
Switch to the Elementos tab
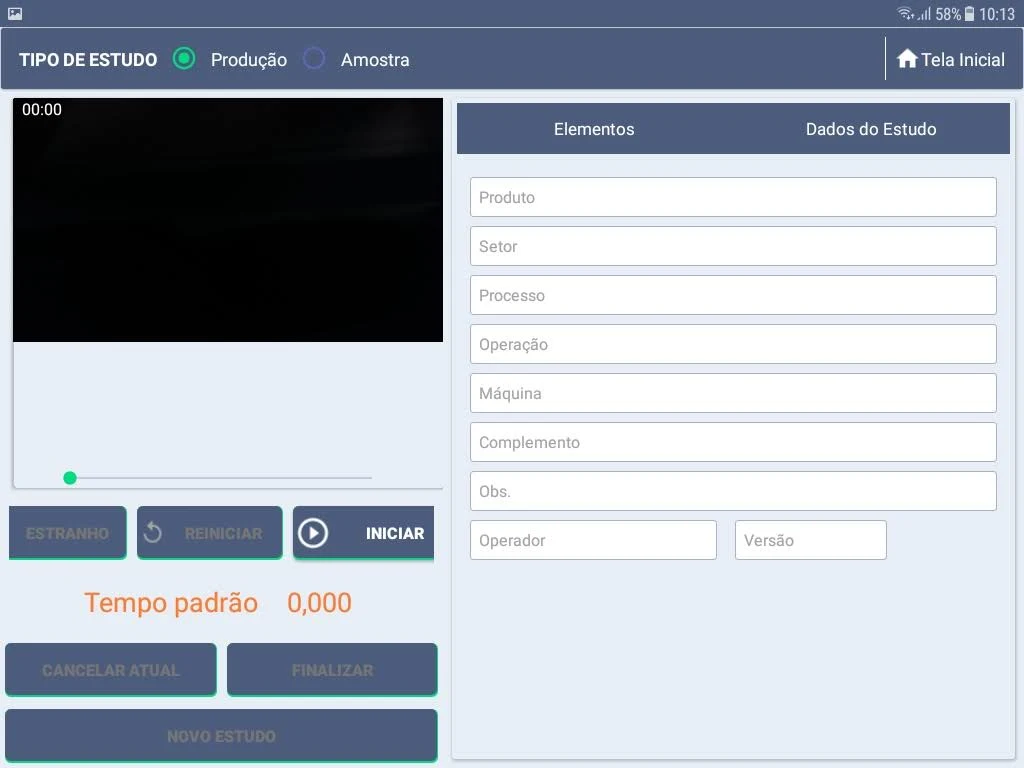coord(594,129)
